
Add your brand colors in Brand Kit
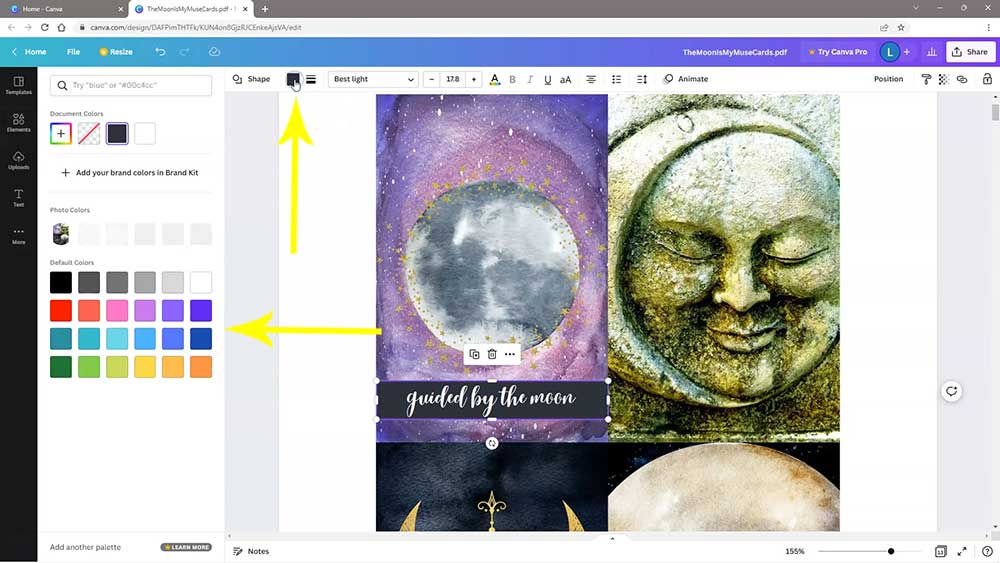[x=130, y=173]
